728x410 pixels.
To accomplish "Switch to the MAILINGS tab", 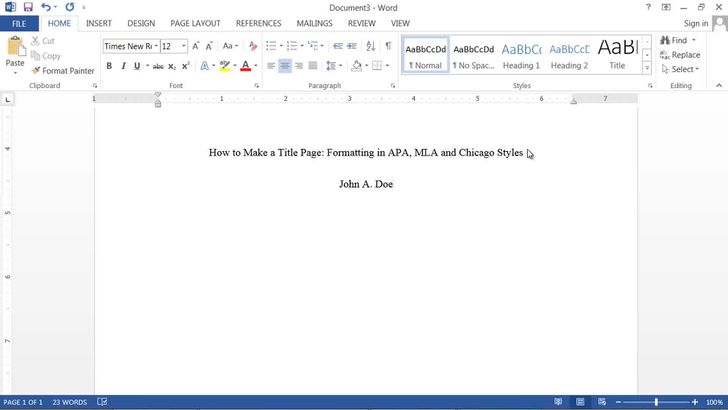I will 314,23.
